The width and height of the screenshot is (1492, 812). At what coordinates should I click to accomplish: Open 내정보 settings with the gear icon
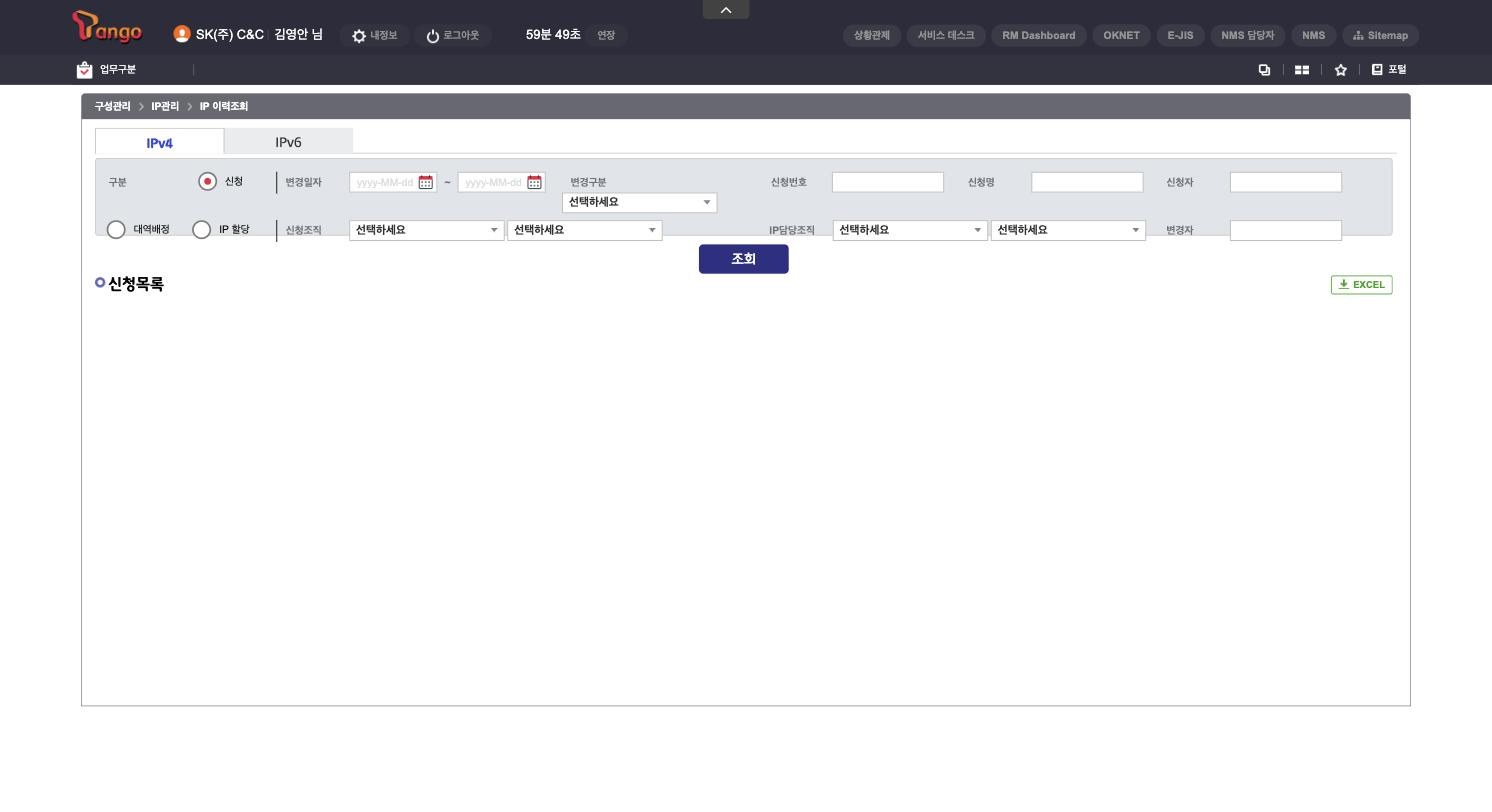tap(375, 35)
